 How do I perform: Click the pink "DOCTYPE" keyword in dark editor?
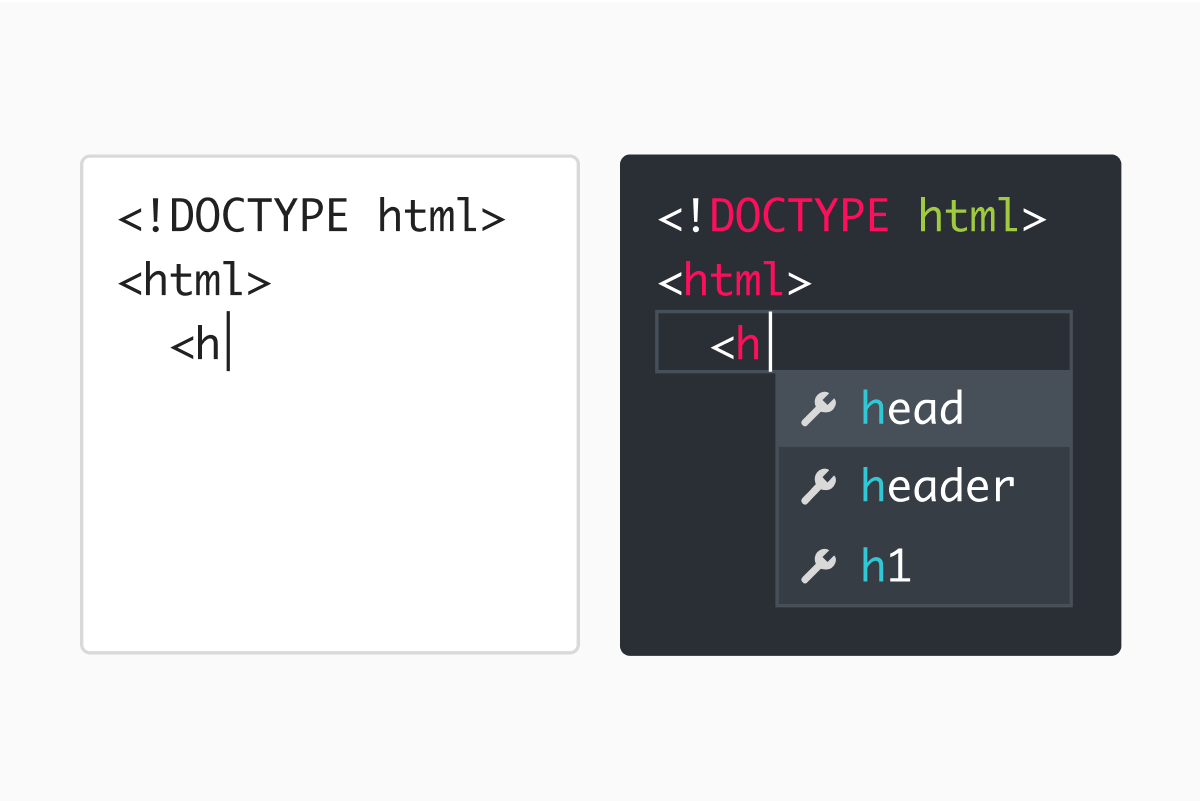(799, 216)
